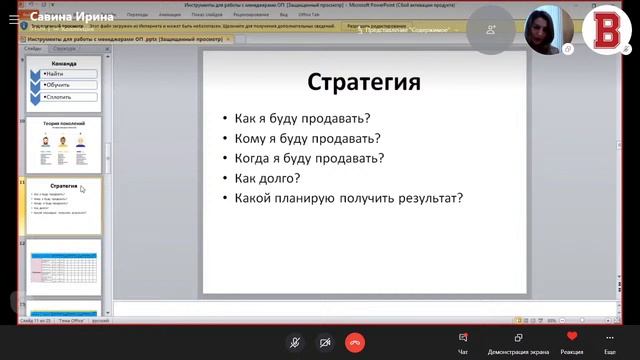Click bullet 'Когда я буду продавать?'

pos(309,158)
